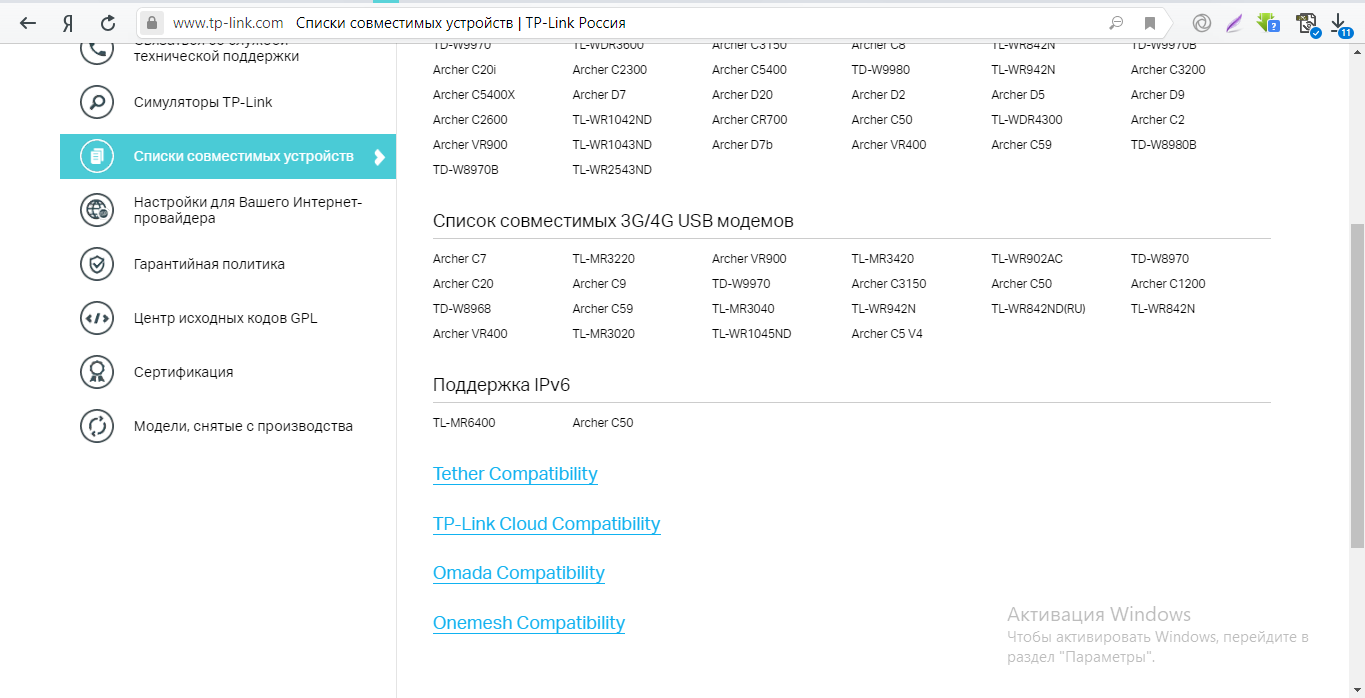Click the shield icon for Гарантийная политика
This screenshot has width=1365, height=698.
[97, 264]
